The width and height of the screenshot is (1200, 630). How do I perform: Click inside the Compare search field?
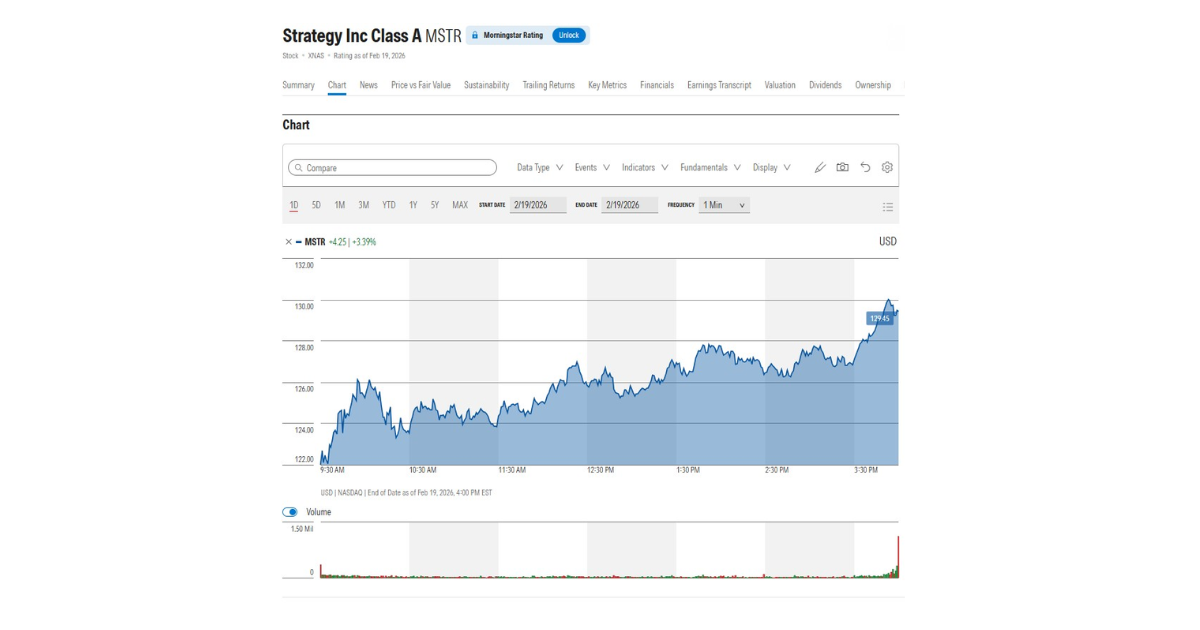[x=390, y=167]
